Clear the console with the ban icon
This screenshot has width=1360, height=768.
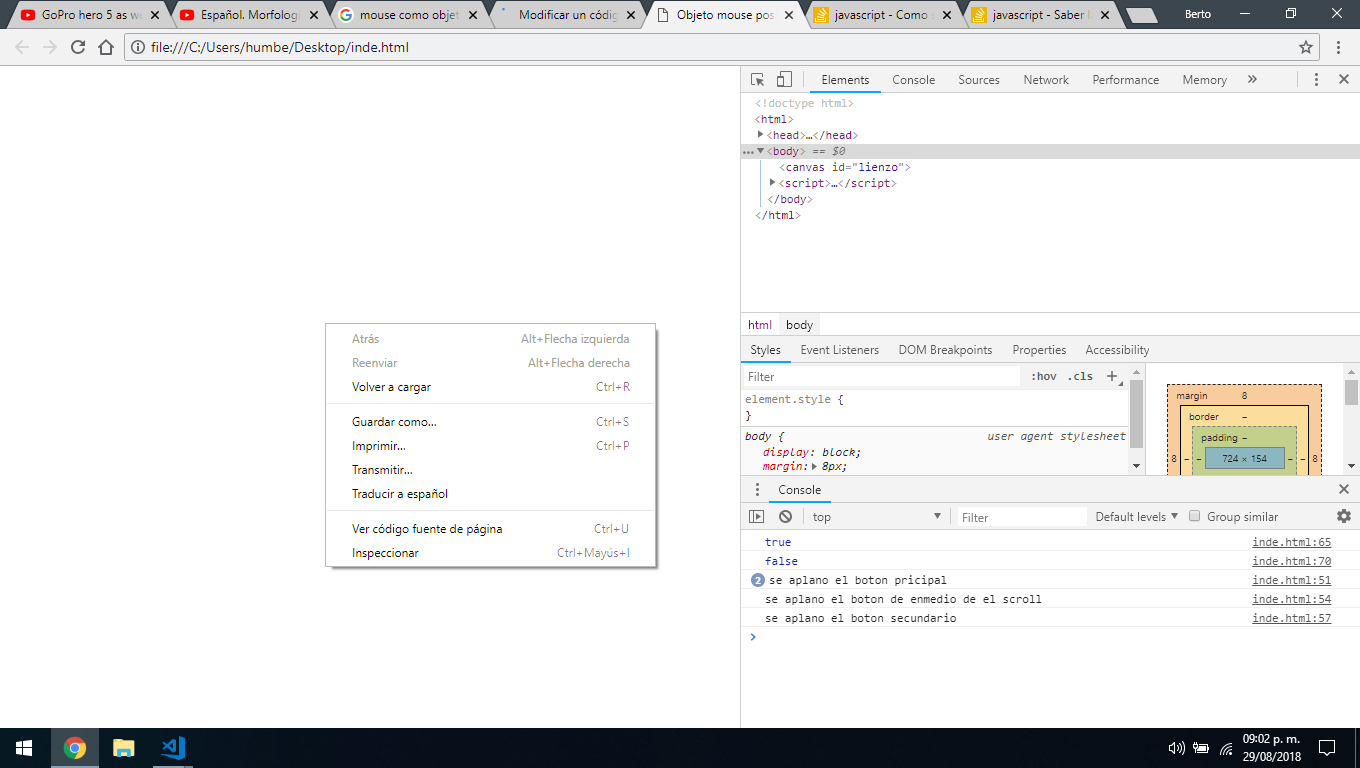[x=786, y=517]
